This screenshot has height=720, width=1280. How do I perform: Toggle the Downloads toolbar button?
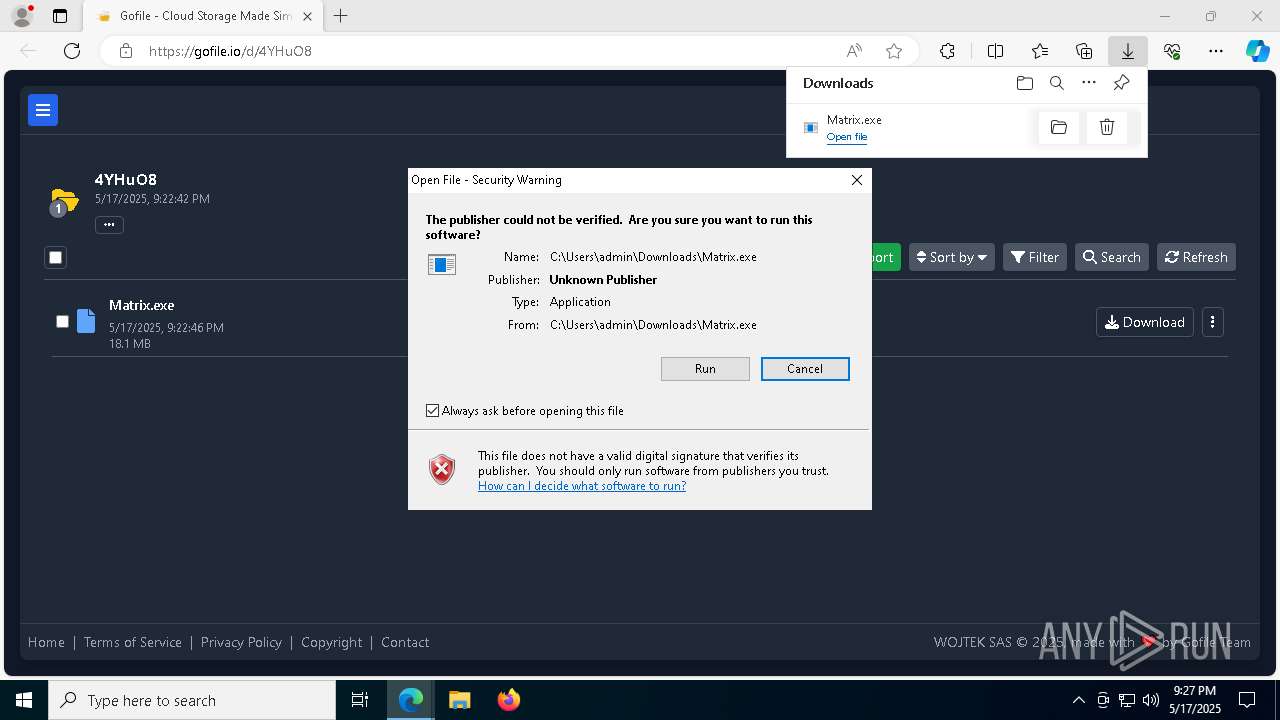click(x=1127, y=51)
